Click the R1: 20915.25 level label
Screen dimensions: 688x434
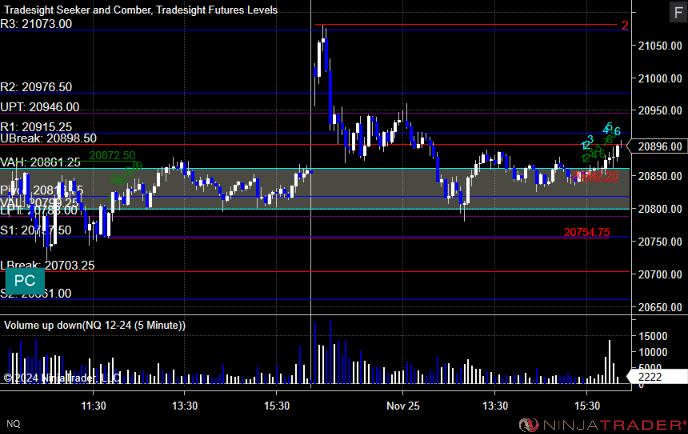pos(36,127)
